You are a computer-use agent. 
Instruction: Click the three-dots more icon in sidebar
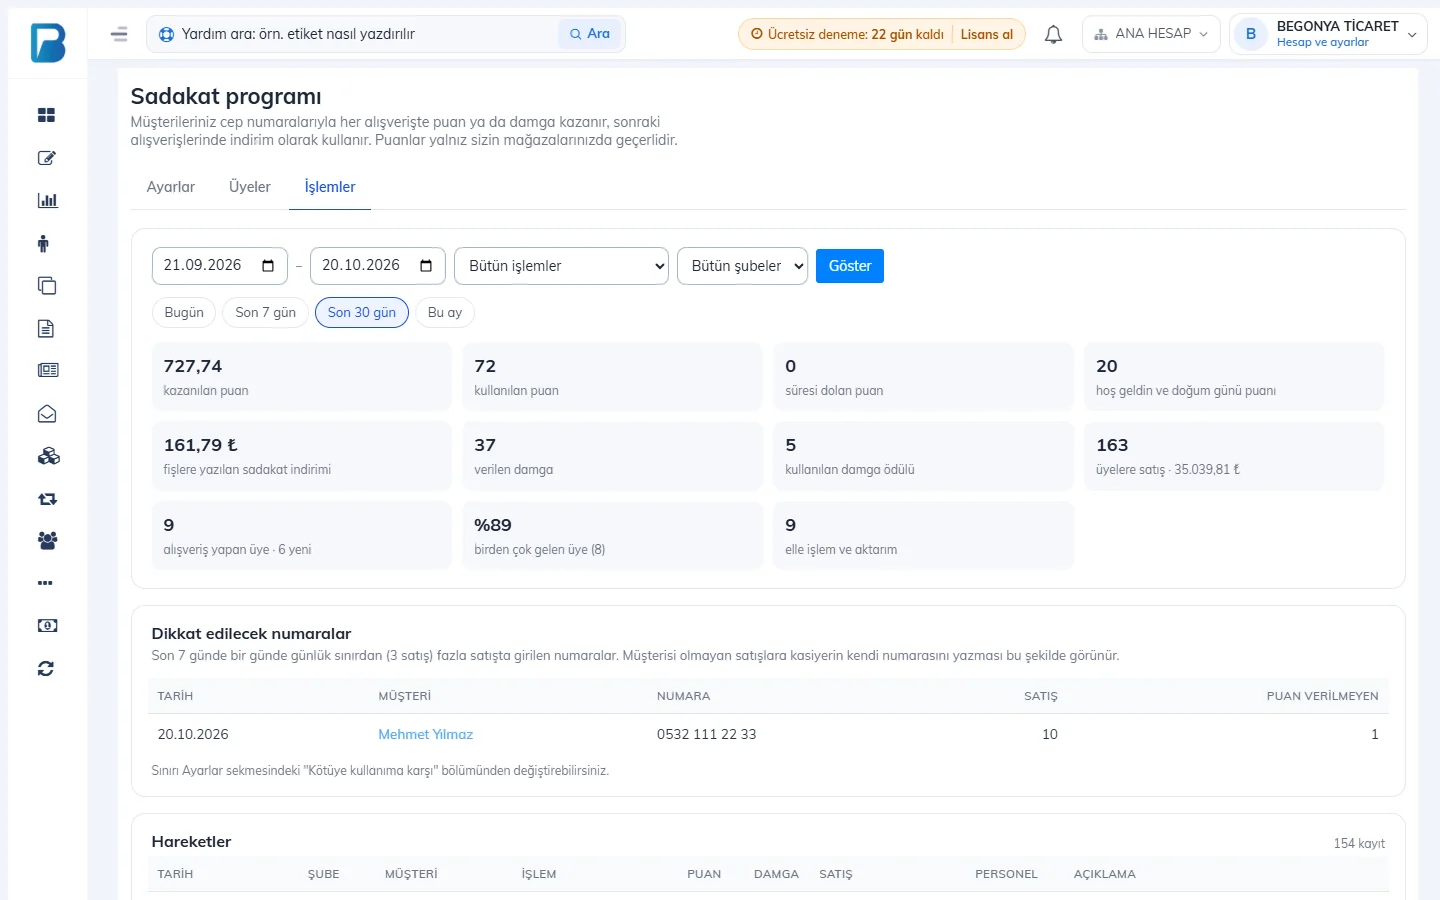(x=45, y=583)
